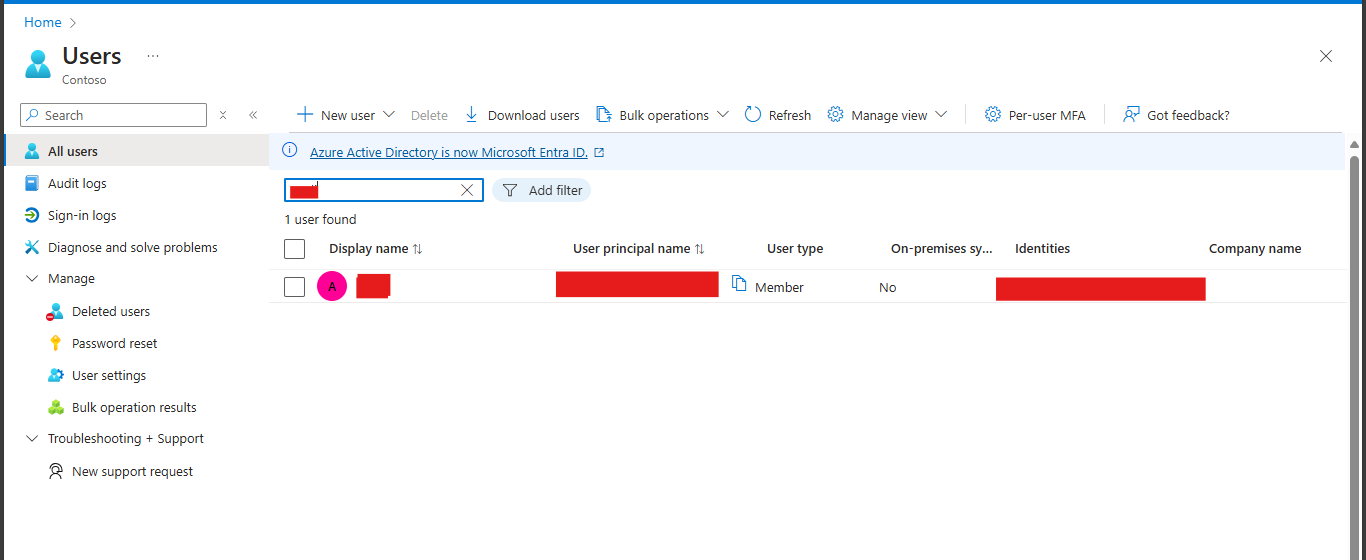Click the User type column header
This screenshot has height=560, width=1366.
[795, 249]
